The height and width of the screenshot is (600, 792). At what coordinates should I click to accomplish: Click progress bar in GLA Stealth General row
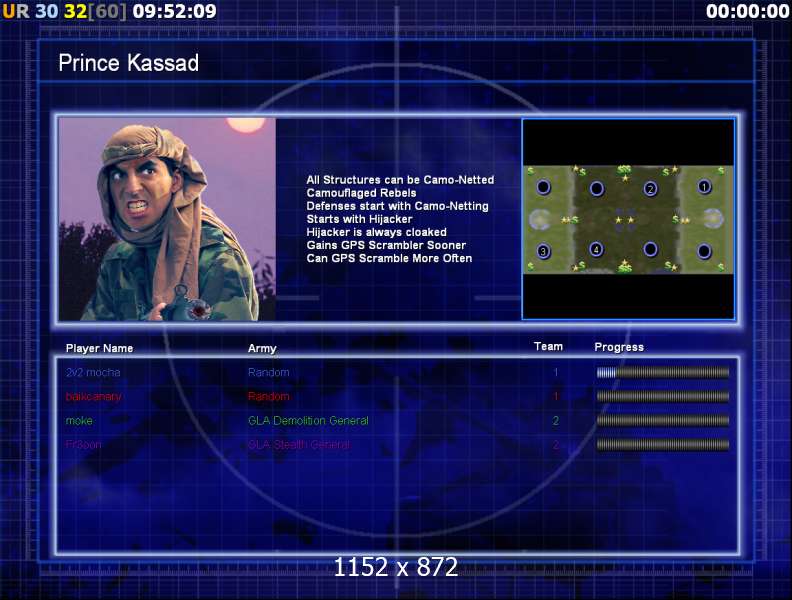coord(663,444)
